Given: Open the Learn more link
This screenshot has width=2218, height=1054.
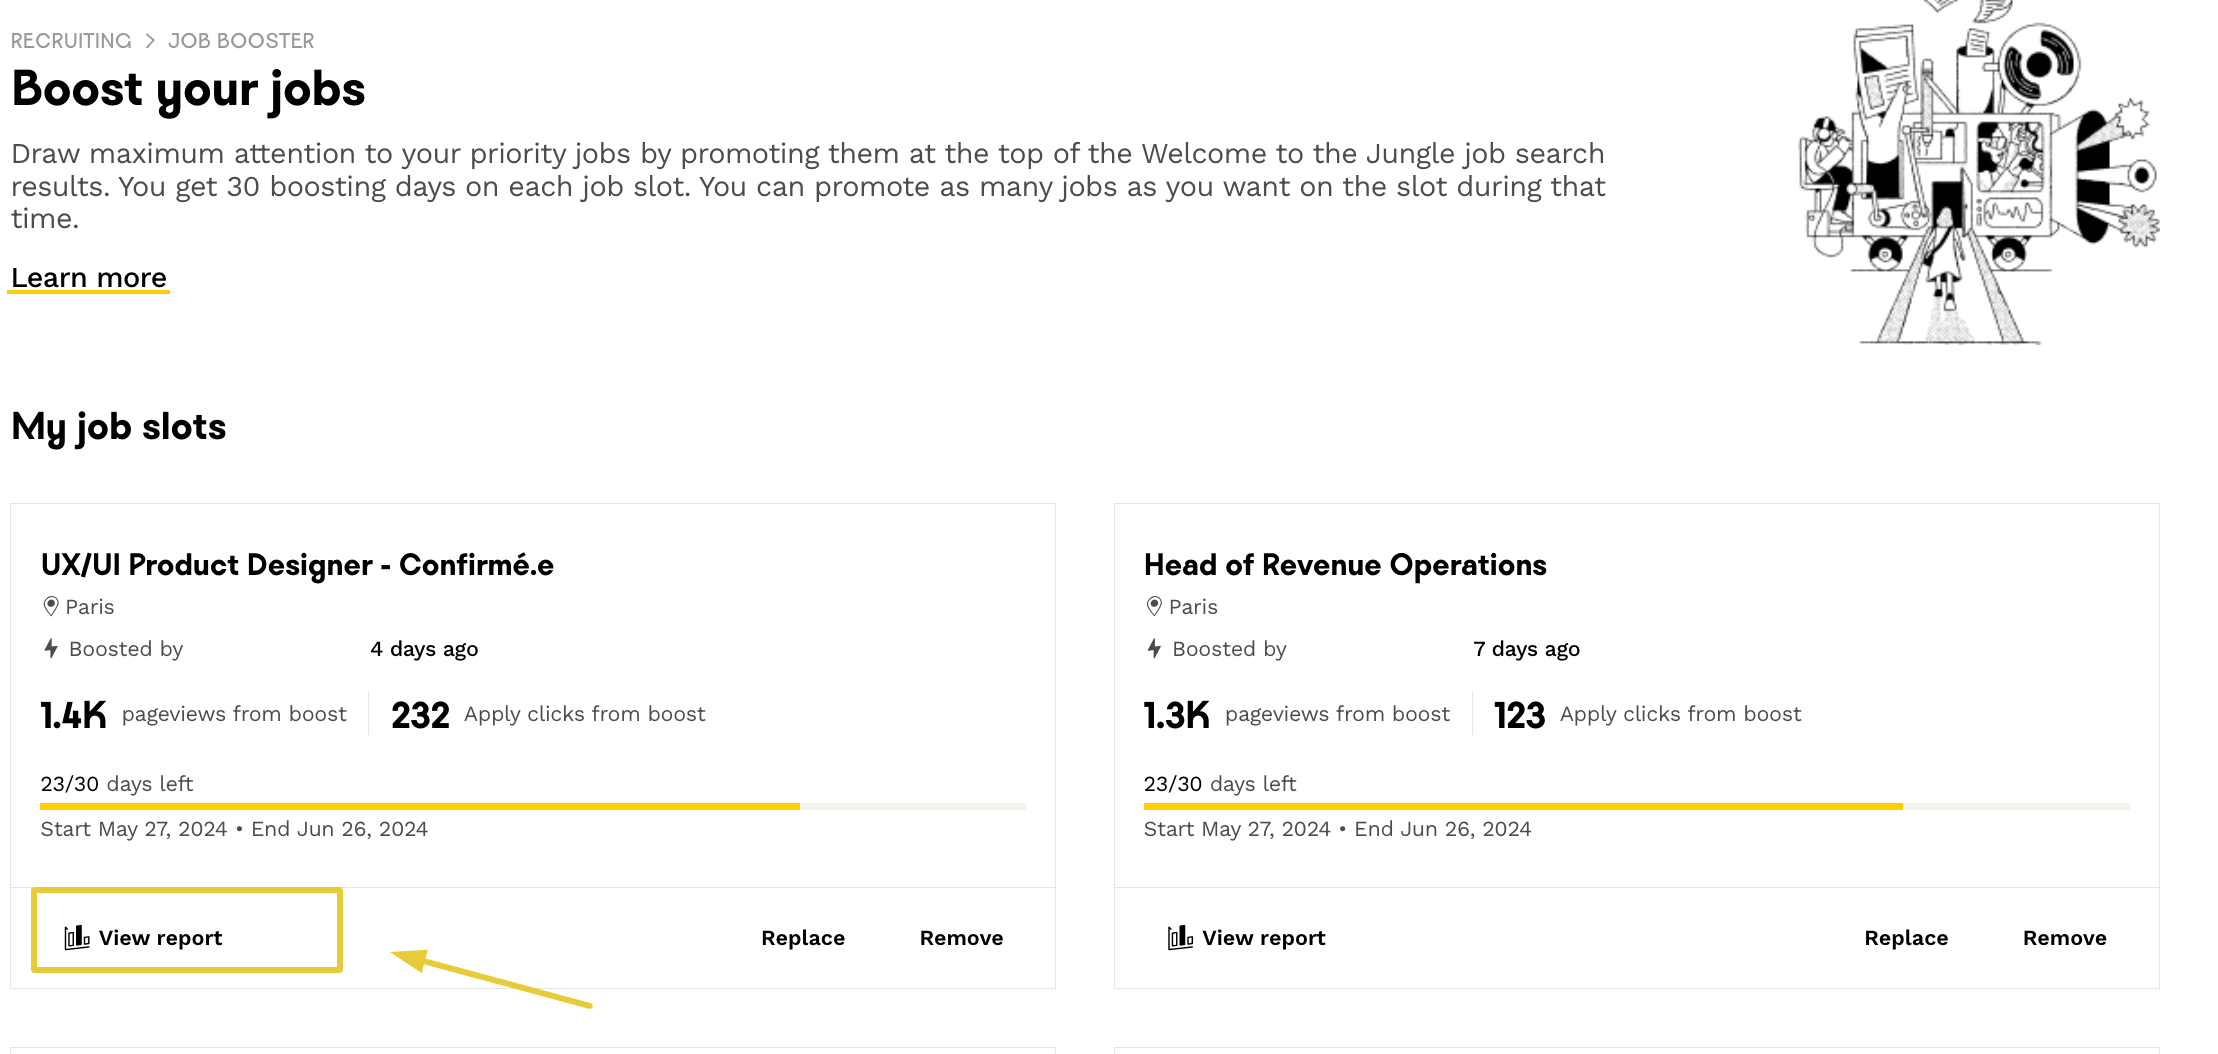Looking at the screenshot, I should tap(89, 278).
